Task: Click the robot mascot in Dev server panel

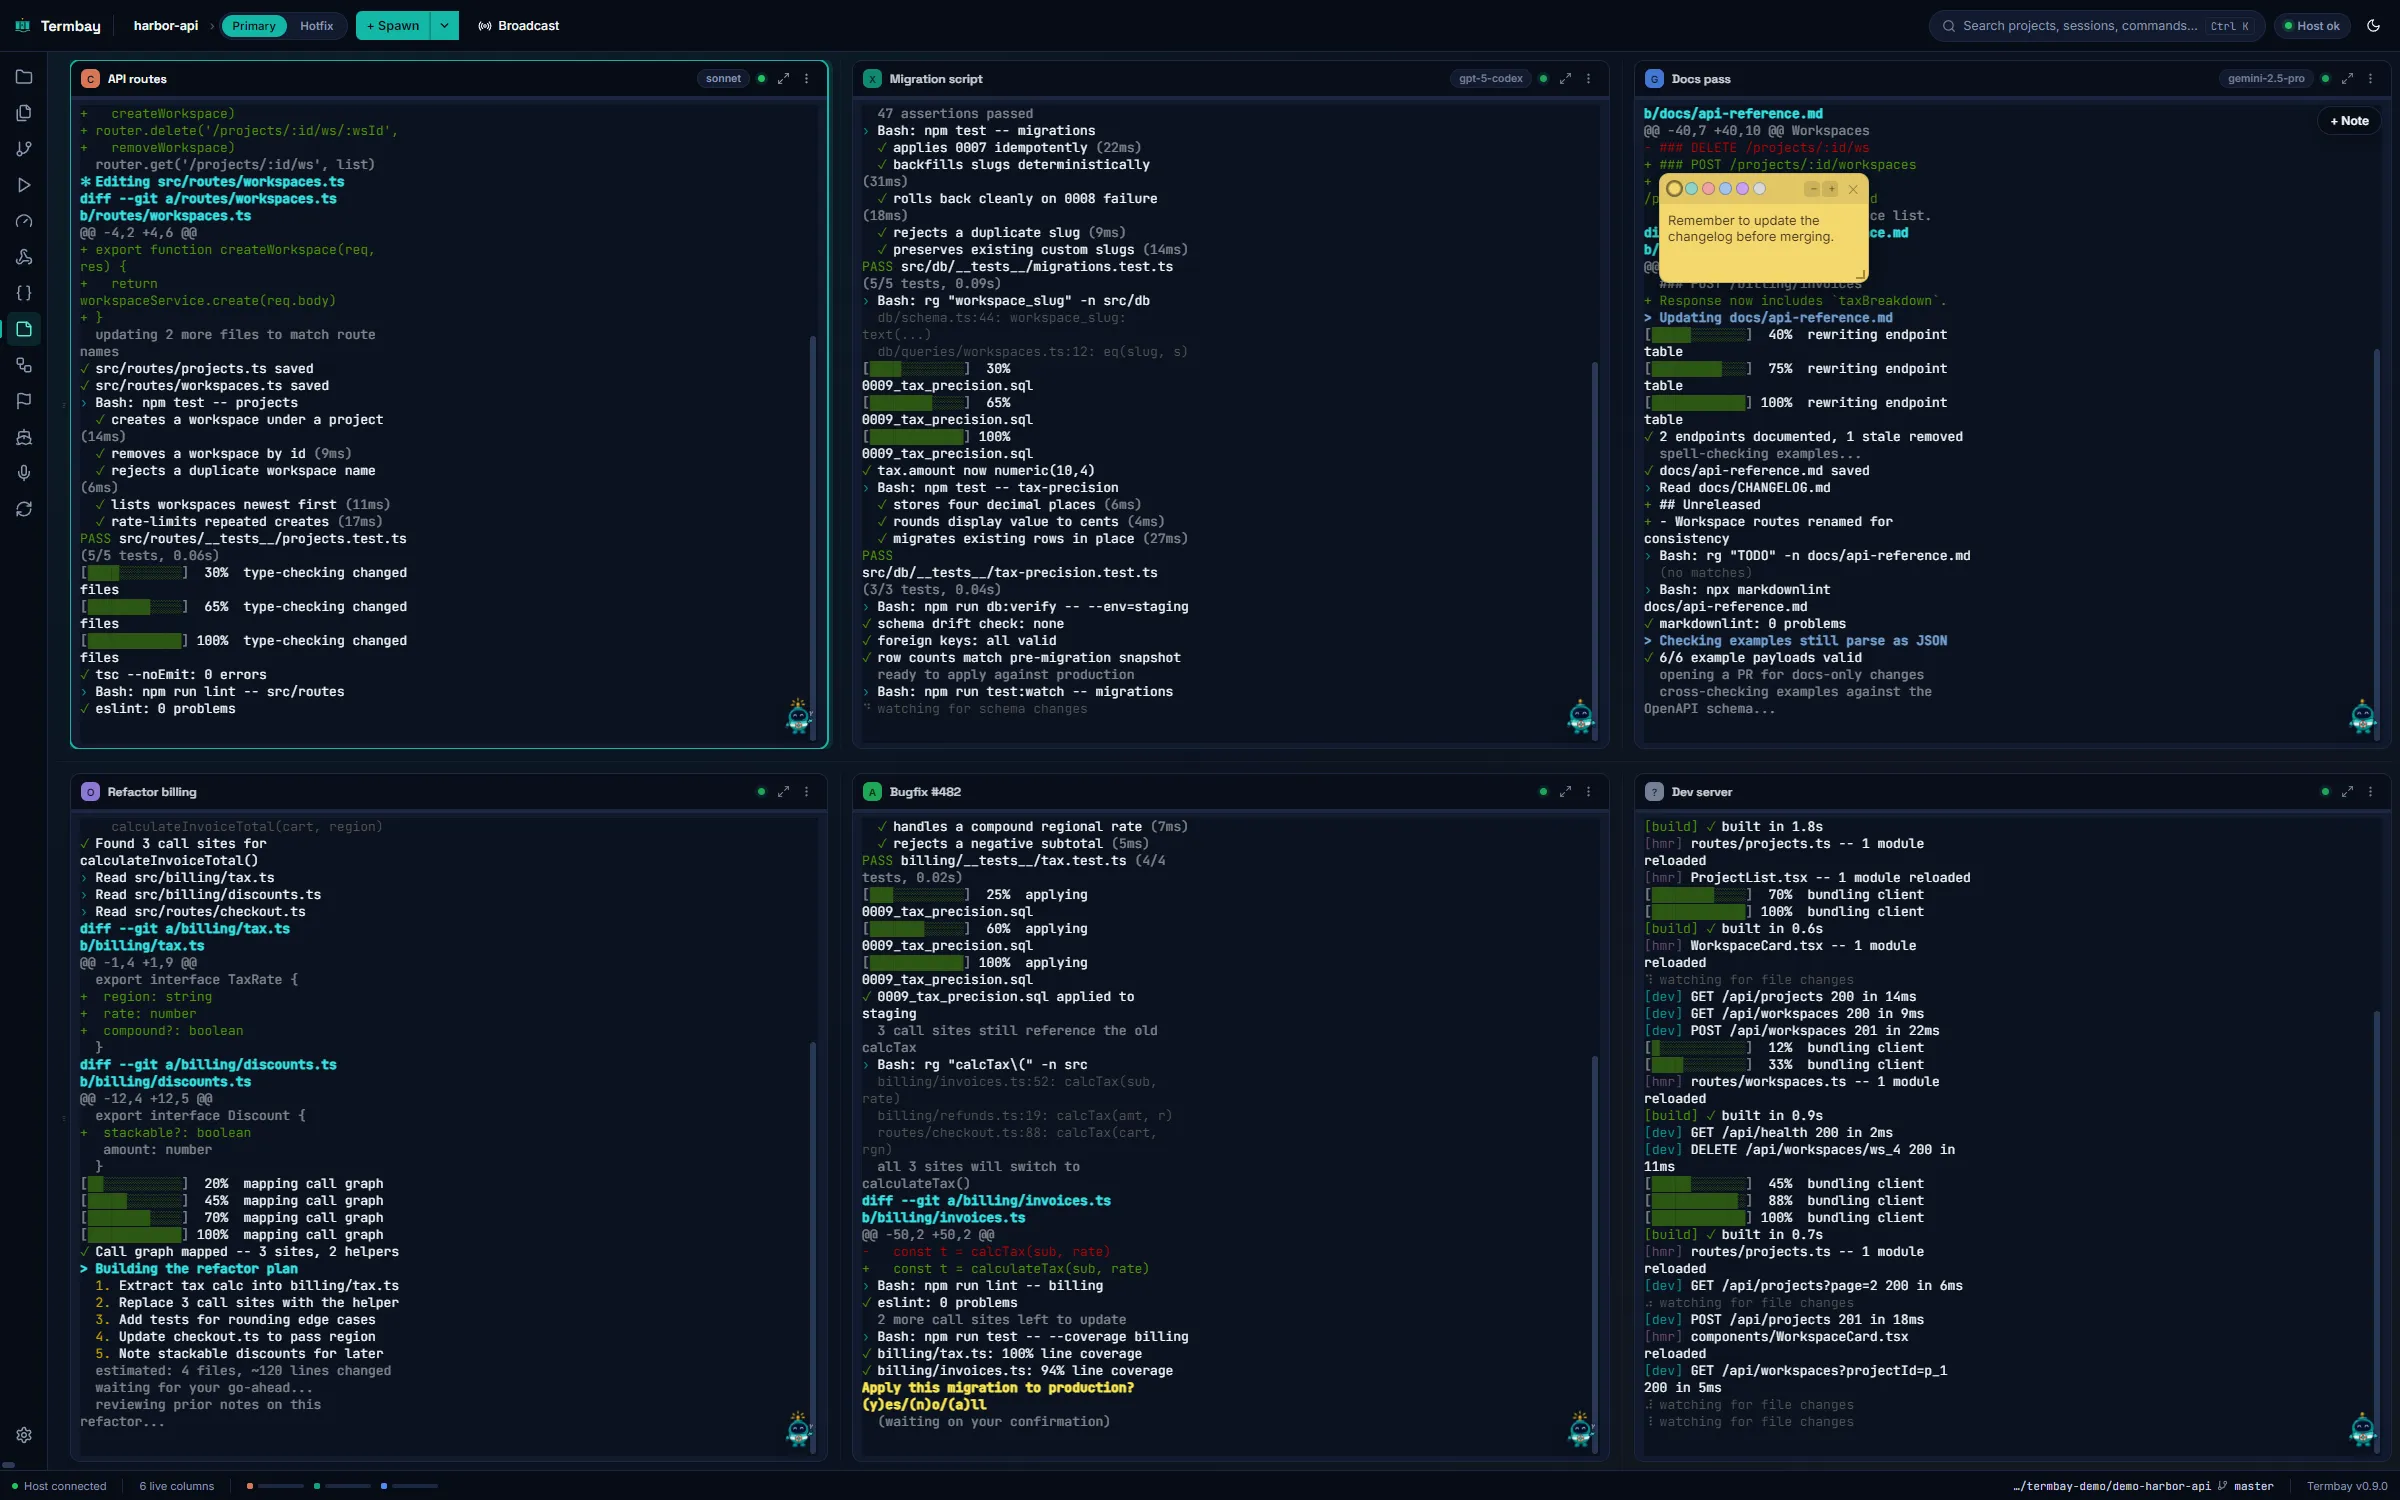Action: 2363,1429
